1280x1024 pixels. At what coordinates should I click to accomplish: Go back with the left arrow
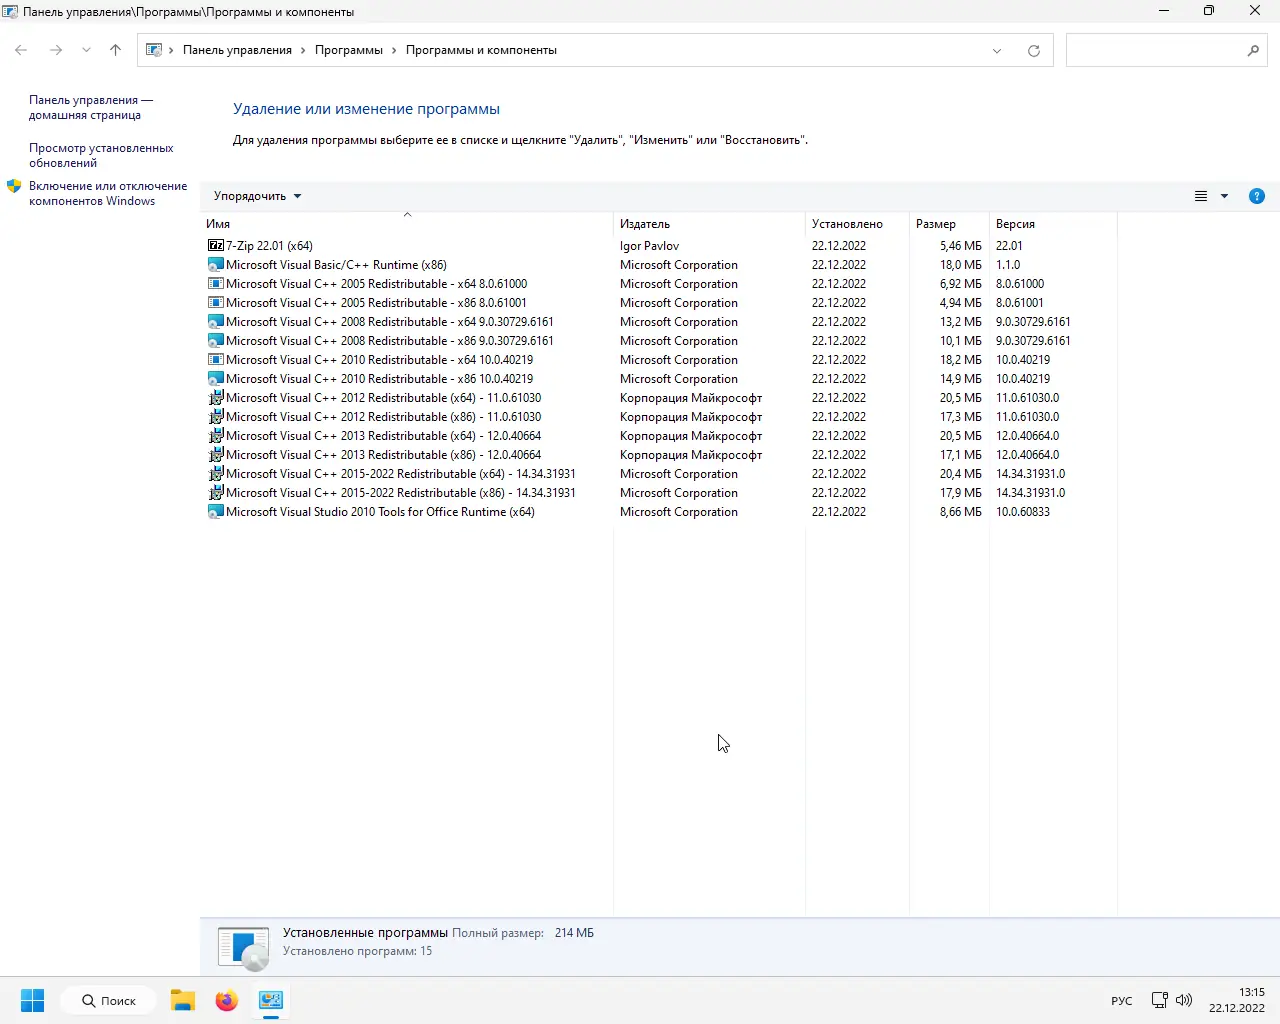click(x=21, y=50)
